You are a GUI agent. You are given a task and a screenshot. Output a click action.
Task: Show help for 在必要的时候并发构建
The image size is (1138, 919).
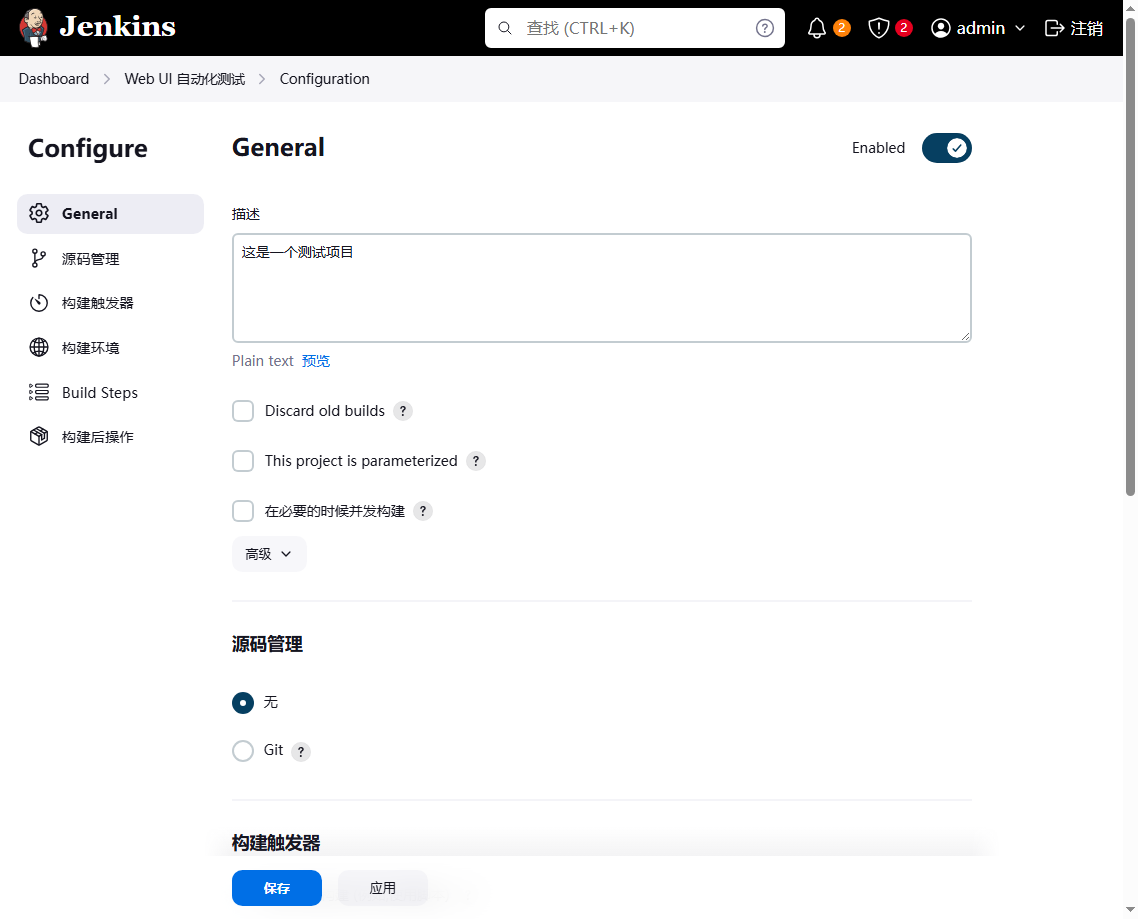tap(422, 511)
